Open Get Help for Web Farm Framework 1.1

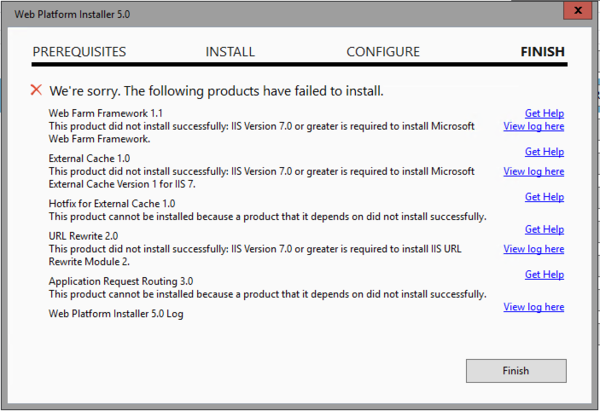click(544, 113)
